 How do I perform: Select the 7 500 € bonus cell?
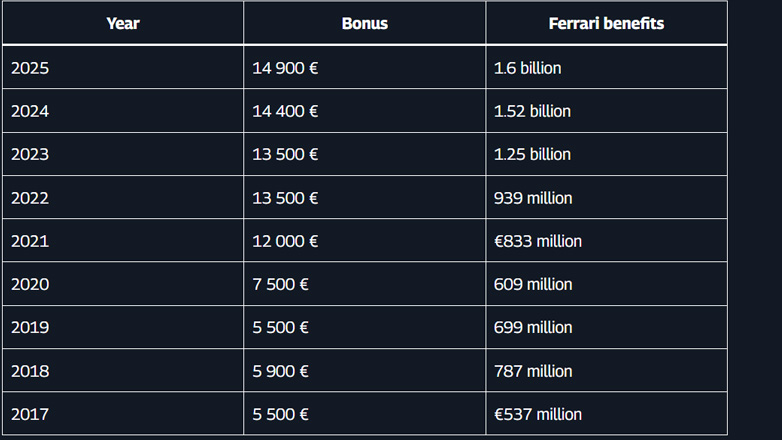point(280,284)
